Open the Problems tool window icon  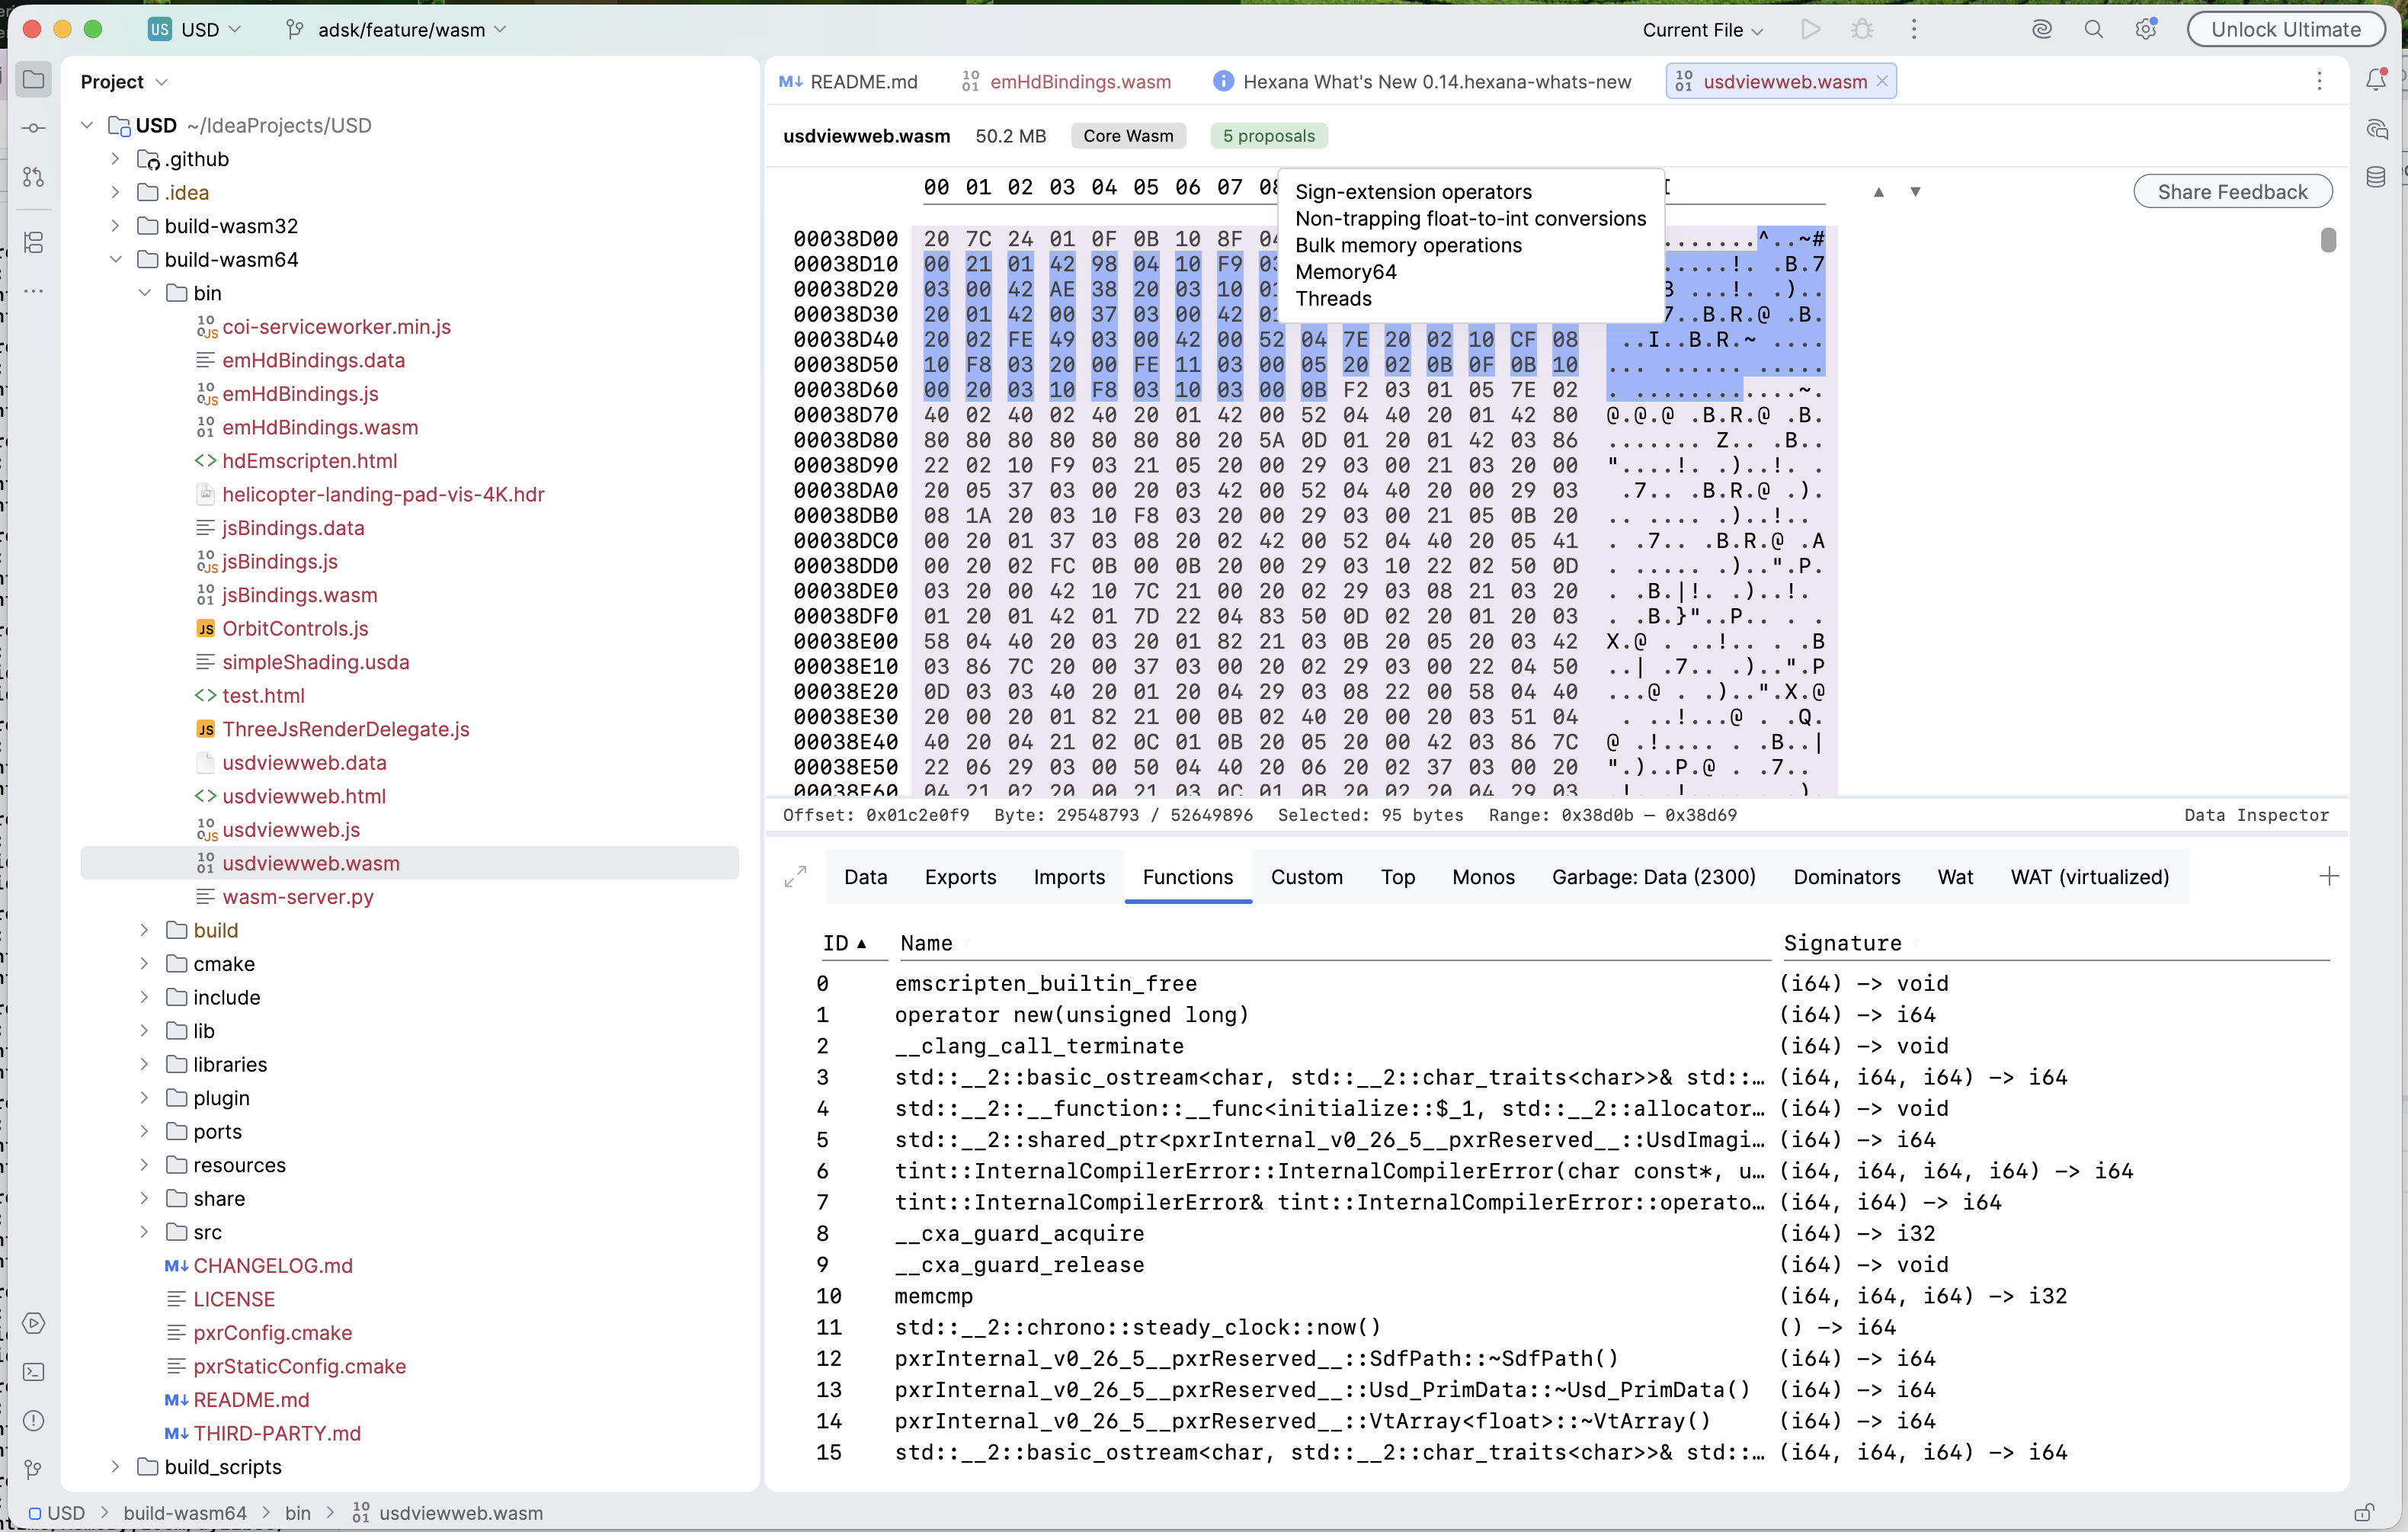point(33,1421)
